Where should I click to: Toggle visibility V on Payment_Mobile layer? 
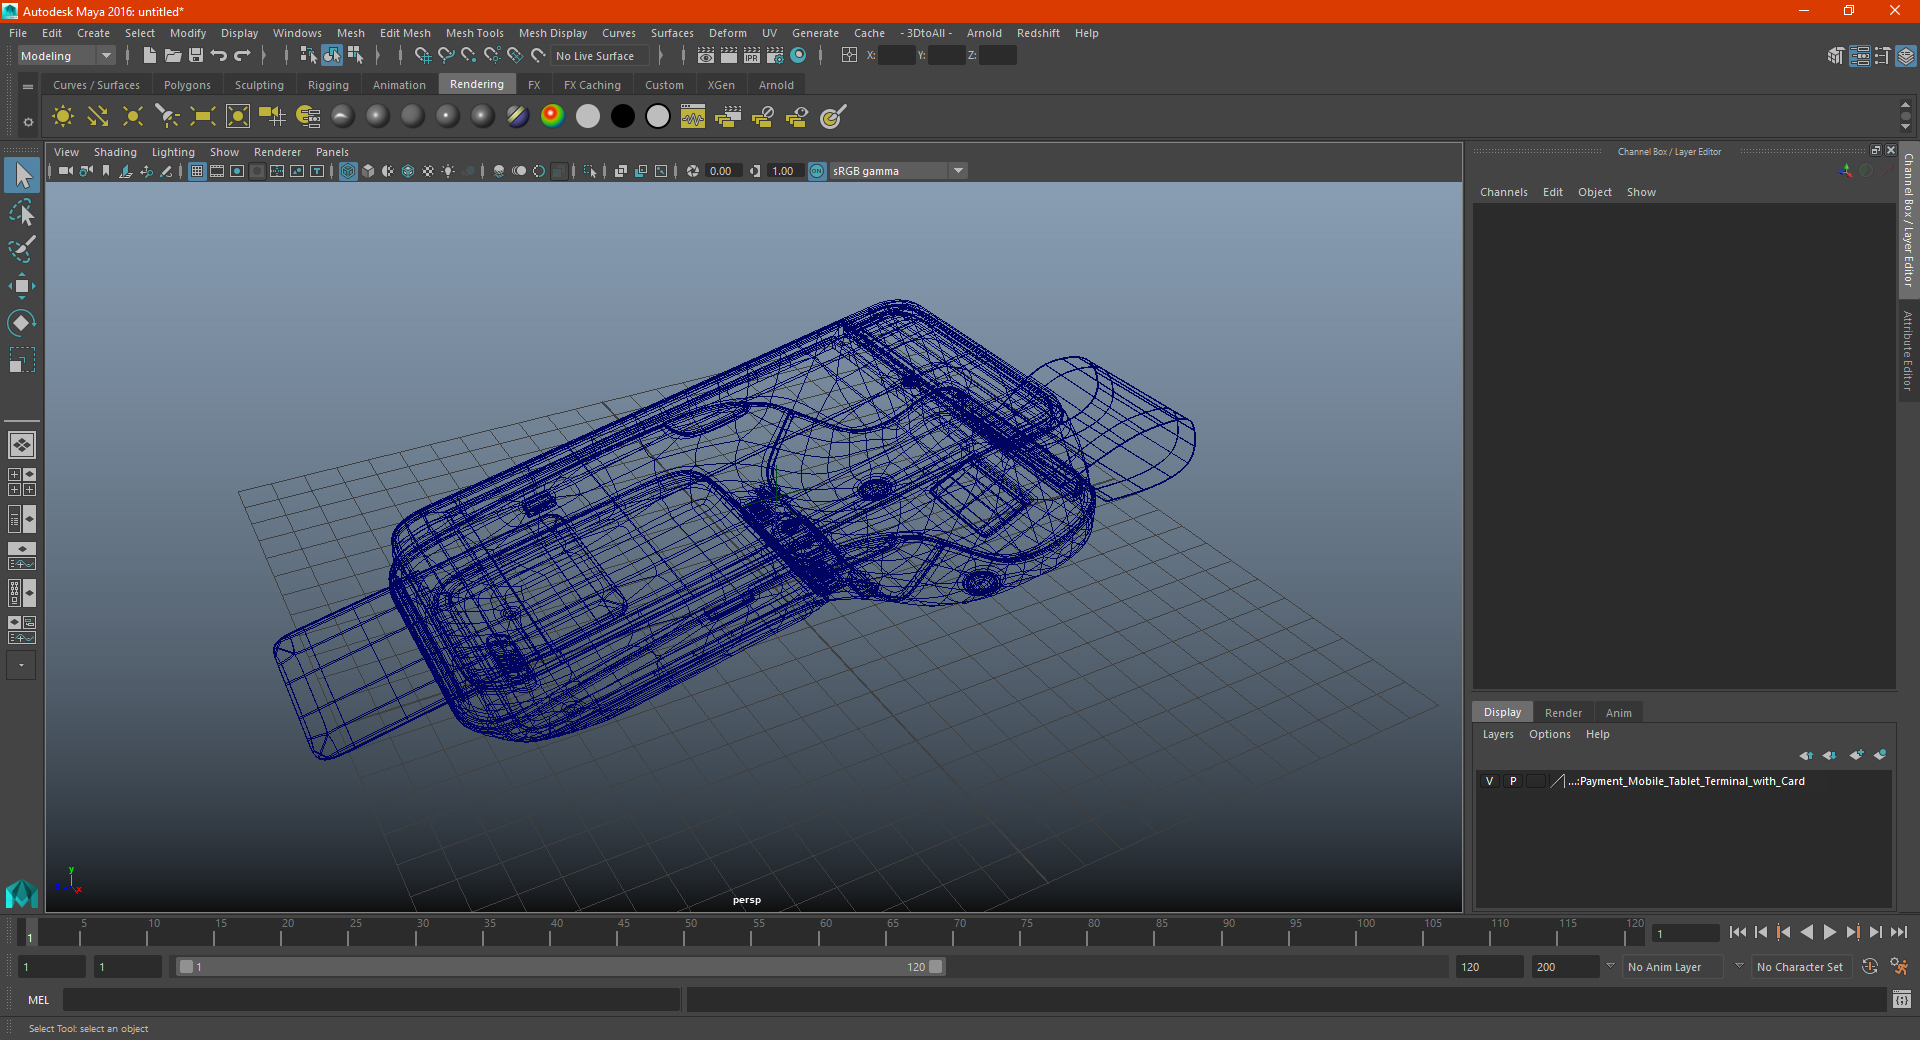(1489, 781)
